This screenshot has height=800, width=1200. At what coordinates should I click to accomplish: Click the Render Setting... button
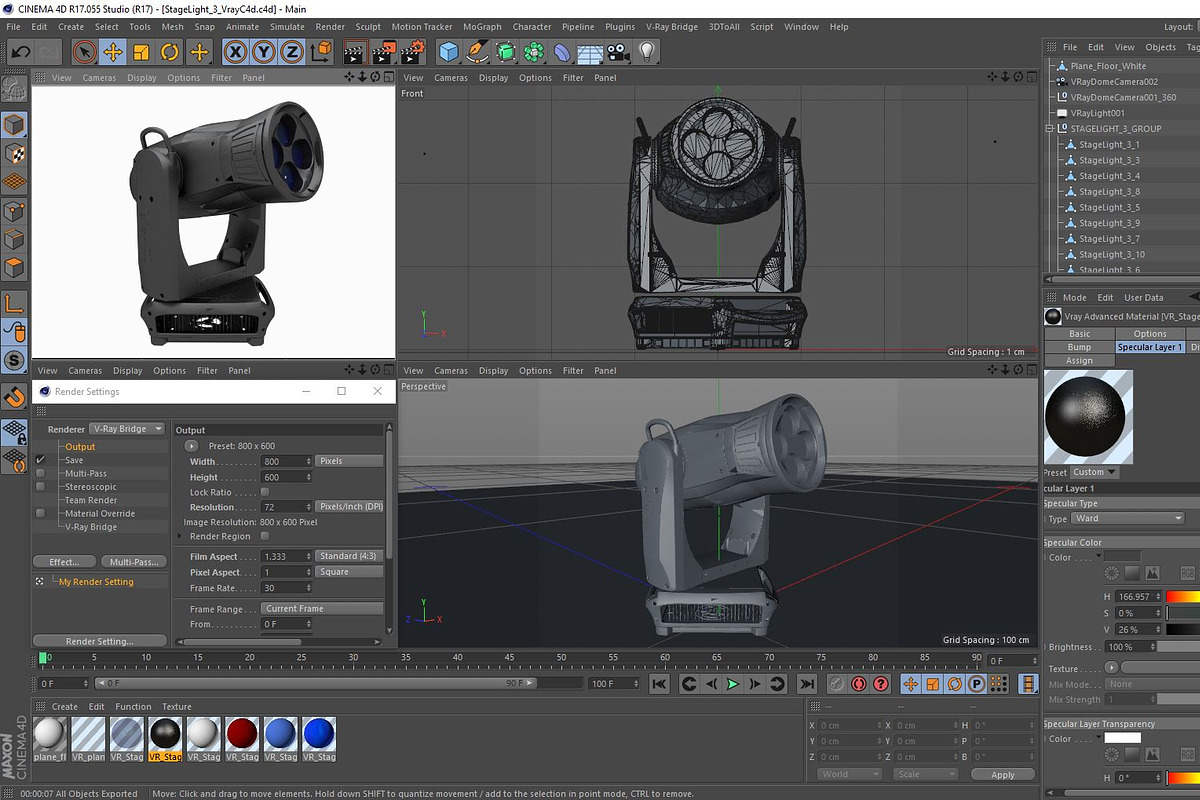tap(99, 641)
